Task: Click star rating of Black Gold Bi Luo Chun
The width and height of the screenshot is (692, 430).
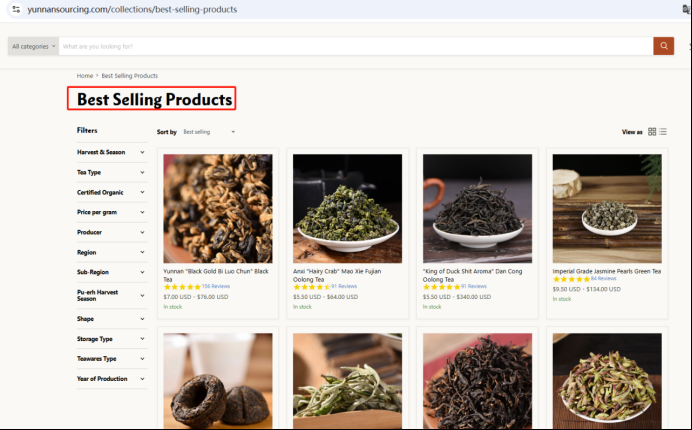Action: coord(182,286)
